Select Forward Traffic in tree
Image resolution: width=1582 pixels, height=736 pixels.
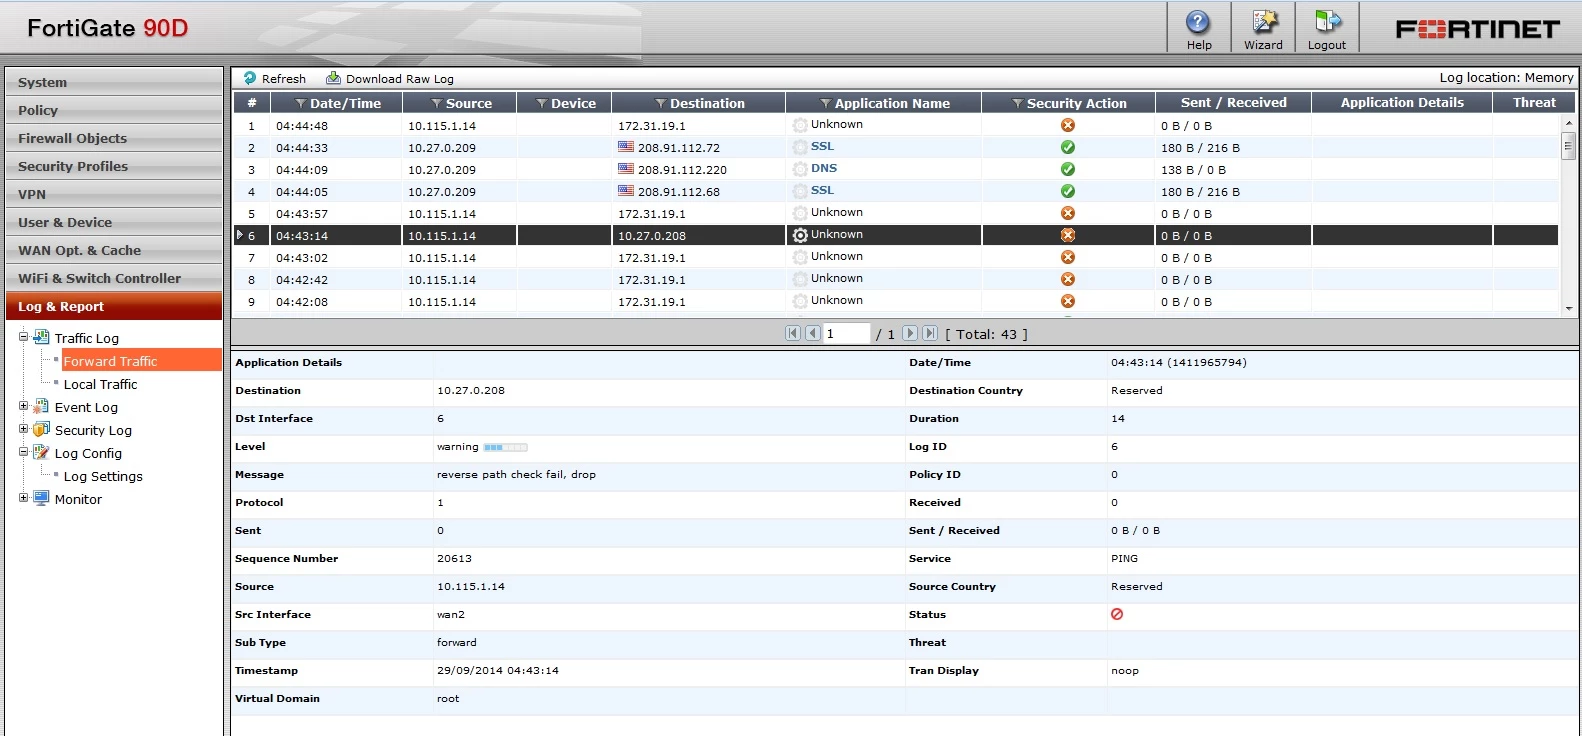(x=111, y=361)
